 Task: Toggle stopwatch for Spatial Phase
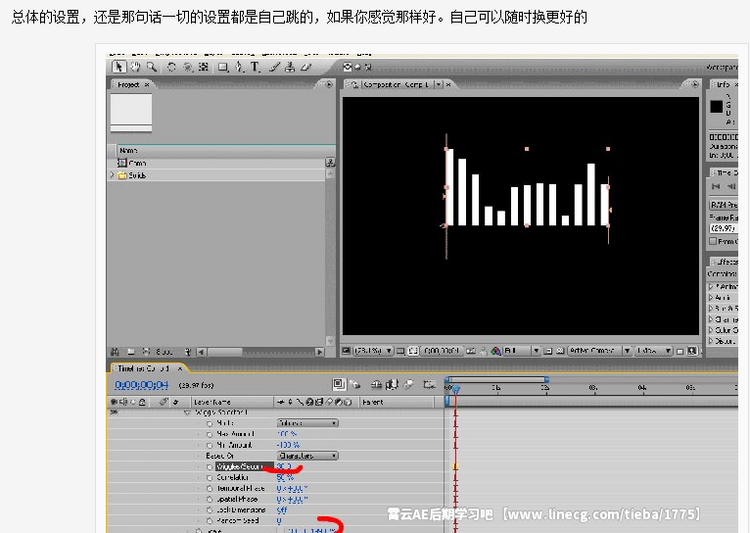[210, 499]
